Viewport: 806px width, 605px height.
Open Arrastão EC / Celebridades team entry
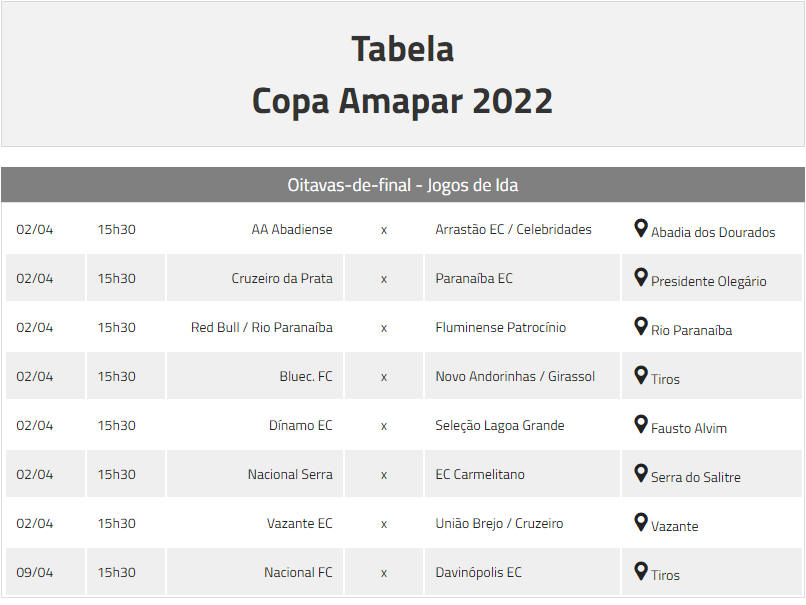click(x=513, y=229)
